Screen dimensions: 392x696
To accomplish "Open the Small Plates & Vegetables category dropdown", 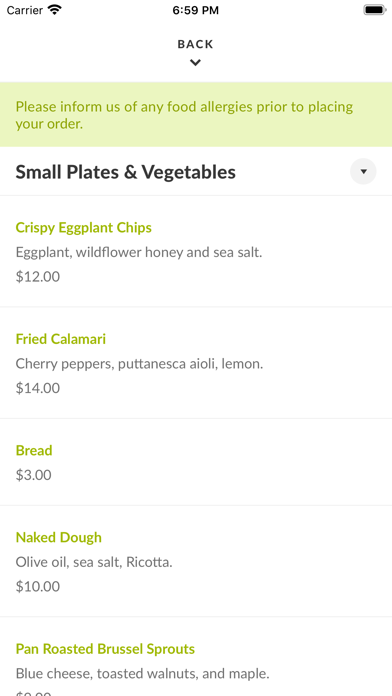I will click(x=363, y=171).
